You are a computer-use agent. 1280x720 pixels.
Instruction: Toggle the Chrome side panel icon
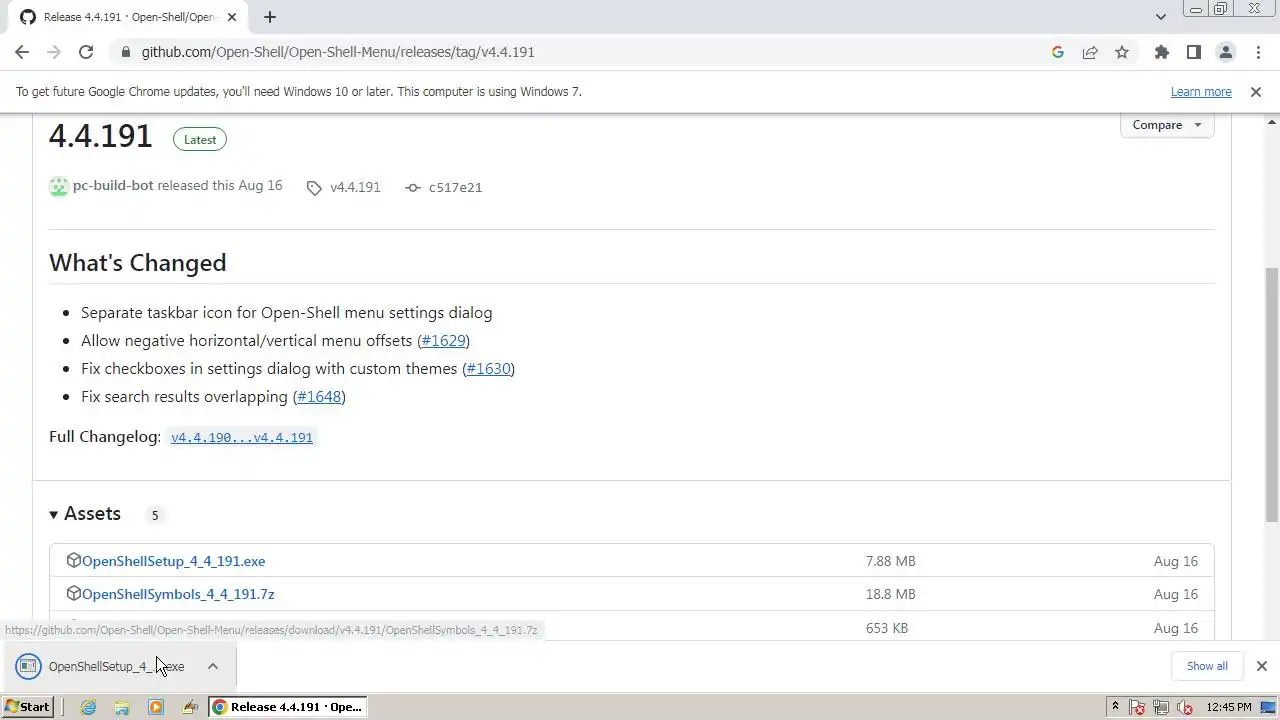(x=1193, y=52)
